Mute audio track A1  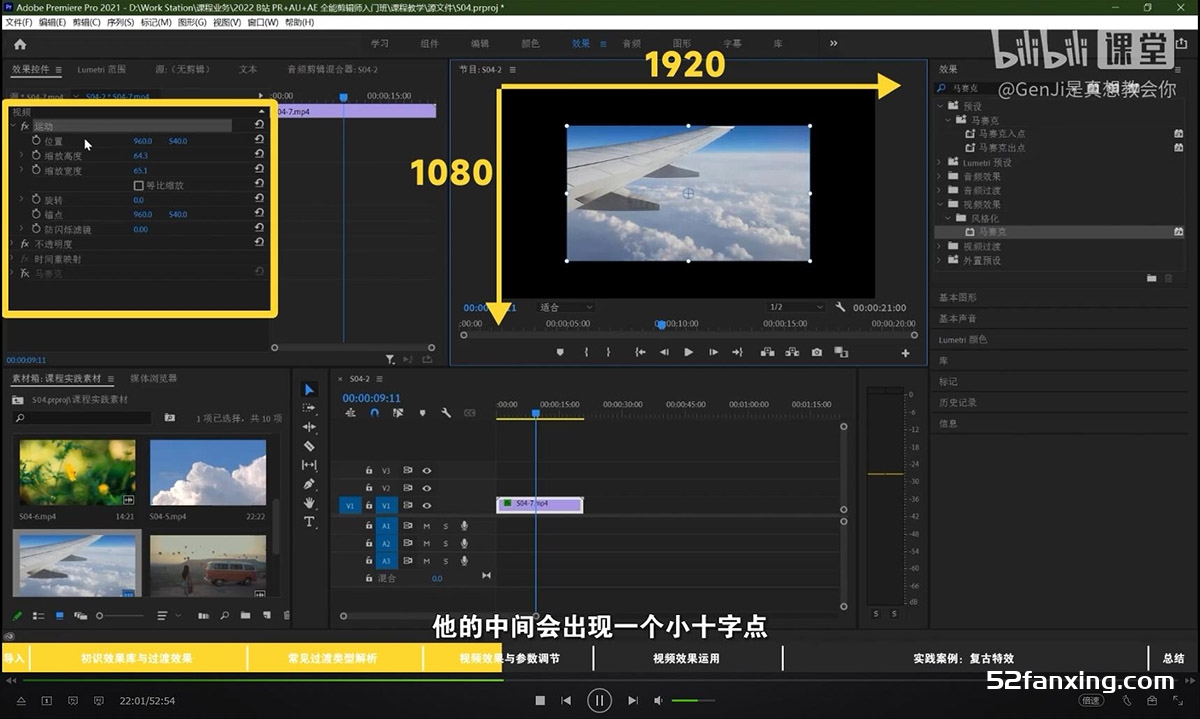click(427, 526)
